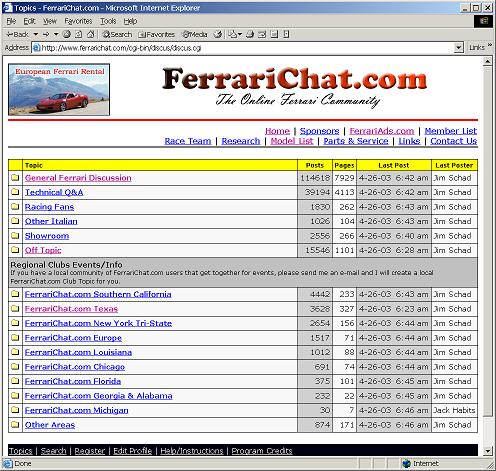The height and width of the screenshot is (471, 496).
Task: Open FerrariChat.com Georgia & Alabama link
Action: tap(98, 396)
